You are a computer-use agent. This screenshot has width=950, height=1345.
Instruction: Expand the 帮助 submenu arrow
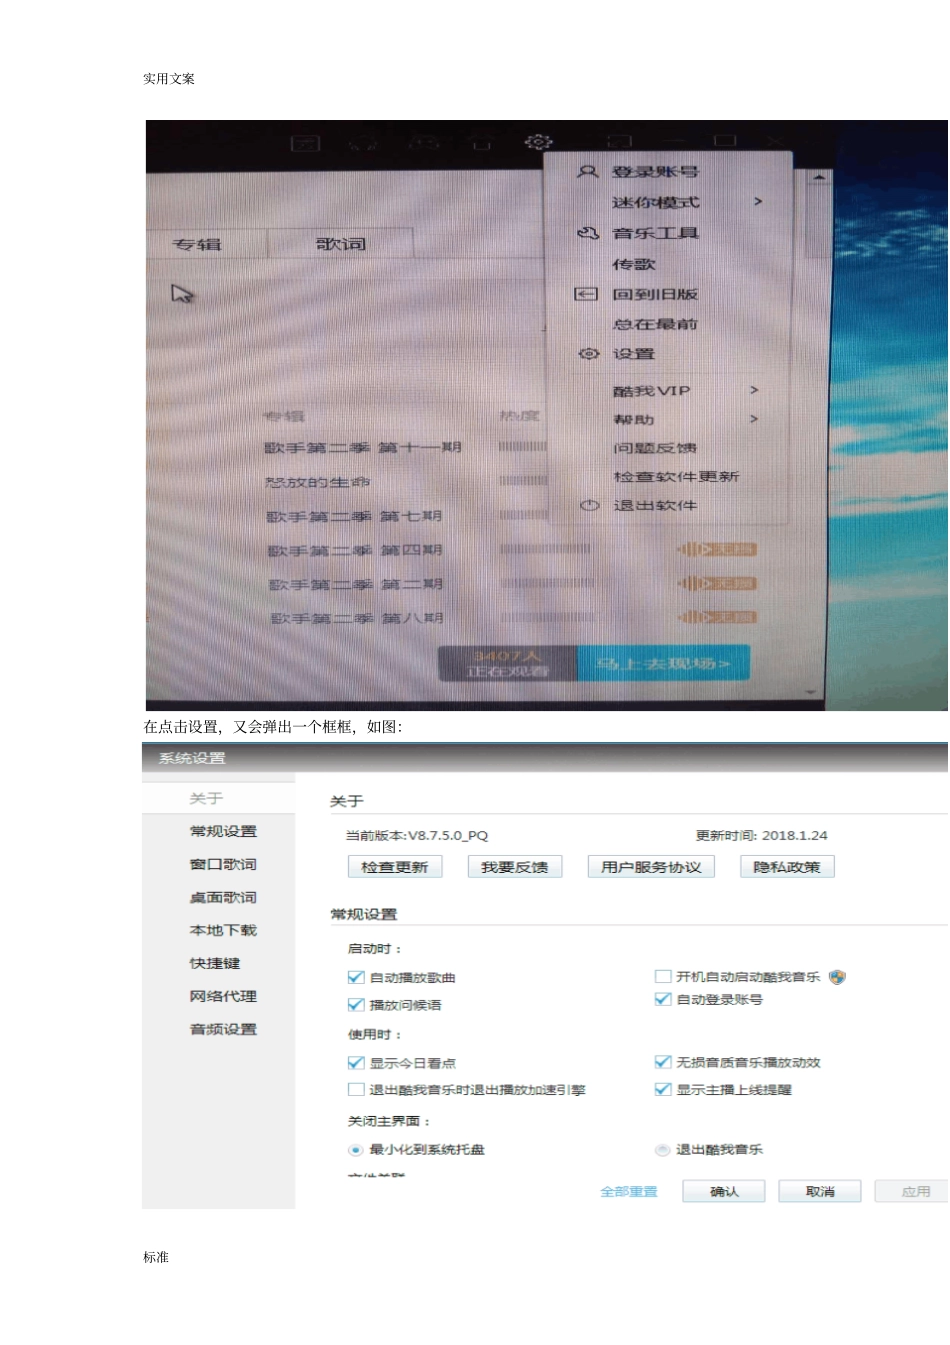click(754, 419)
